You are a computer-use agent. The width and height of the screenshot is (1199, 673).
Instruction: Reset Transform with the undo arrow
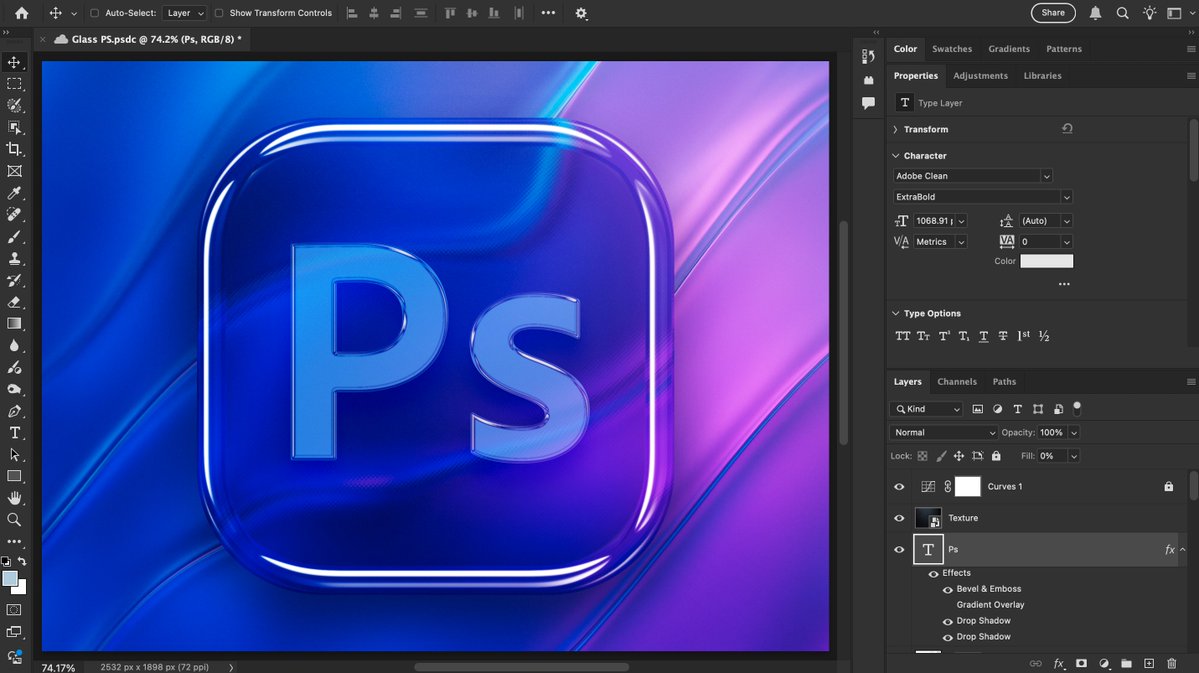pyautogui.click(x=1067, y=128)
